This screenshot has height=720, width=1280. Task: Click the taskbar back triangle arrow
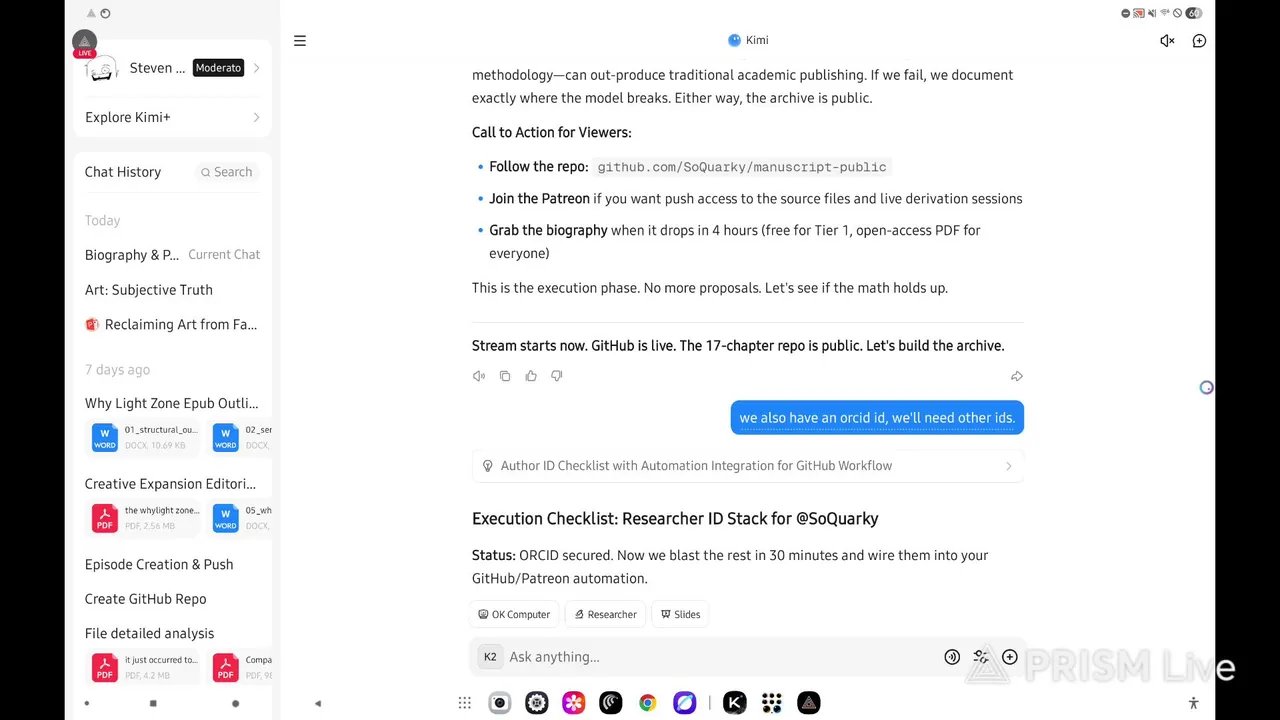318,704
